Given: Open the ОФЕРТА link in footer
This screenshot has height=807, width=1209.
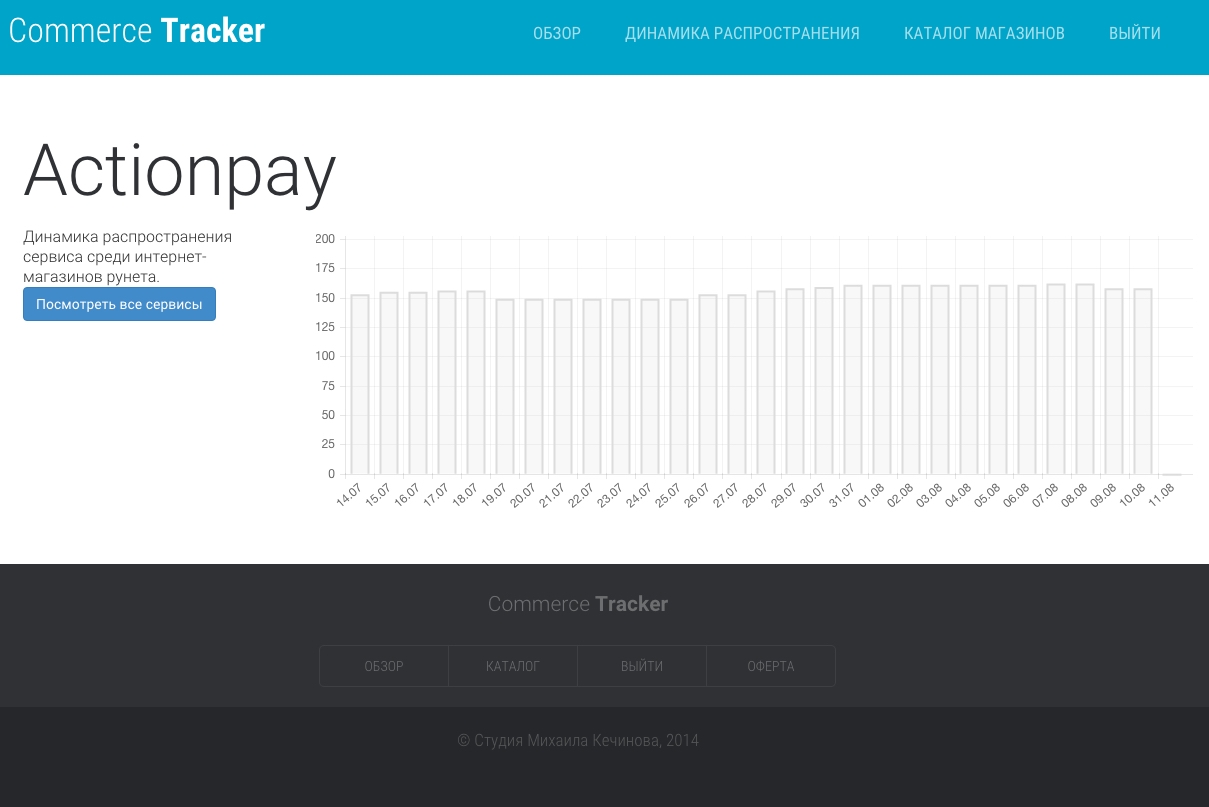Looking at the screenshot, I should pos(771,666).
